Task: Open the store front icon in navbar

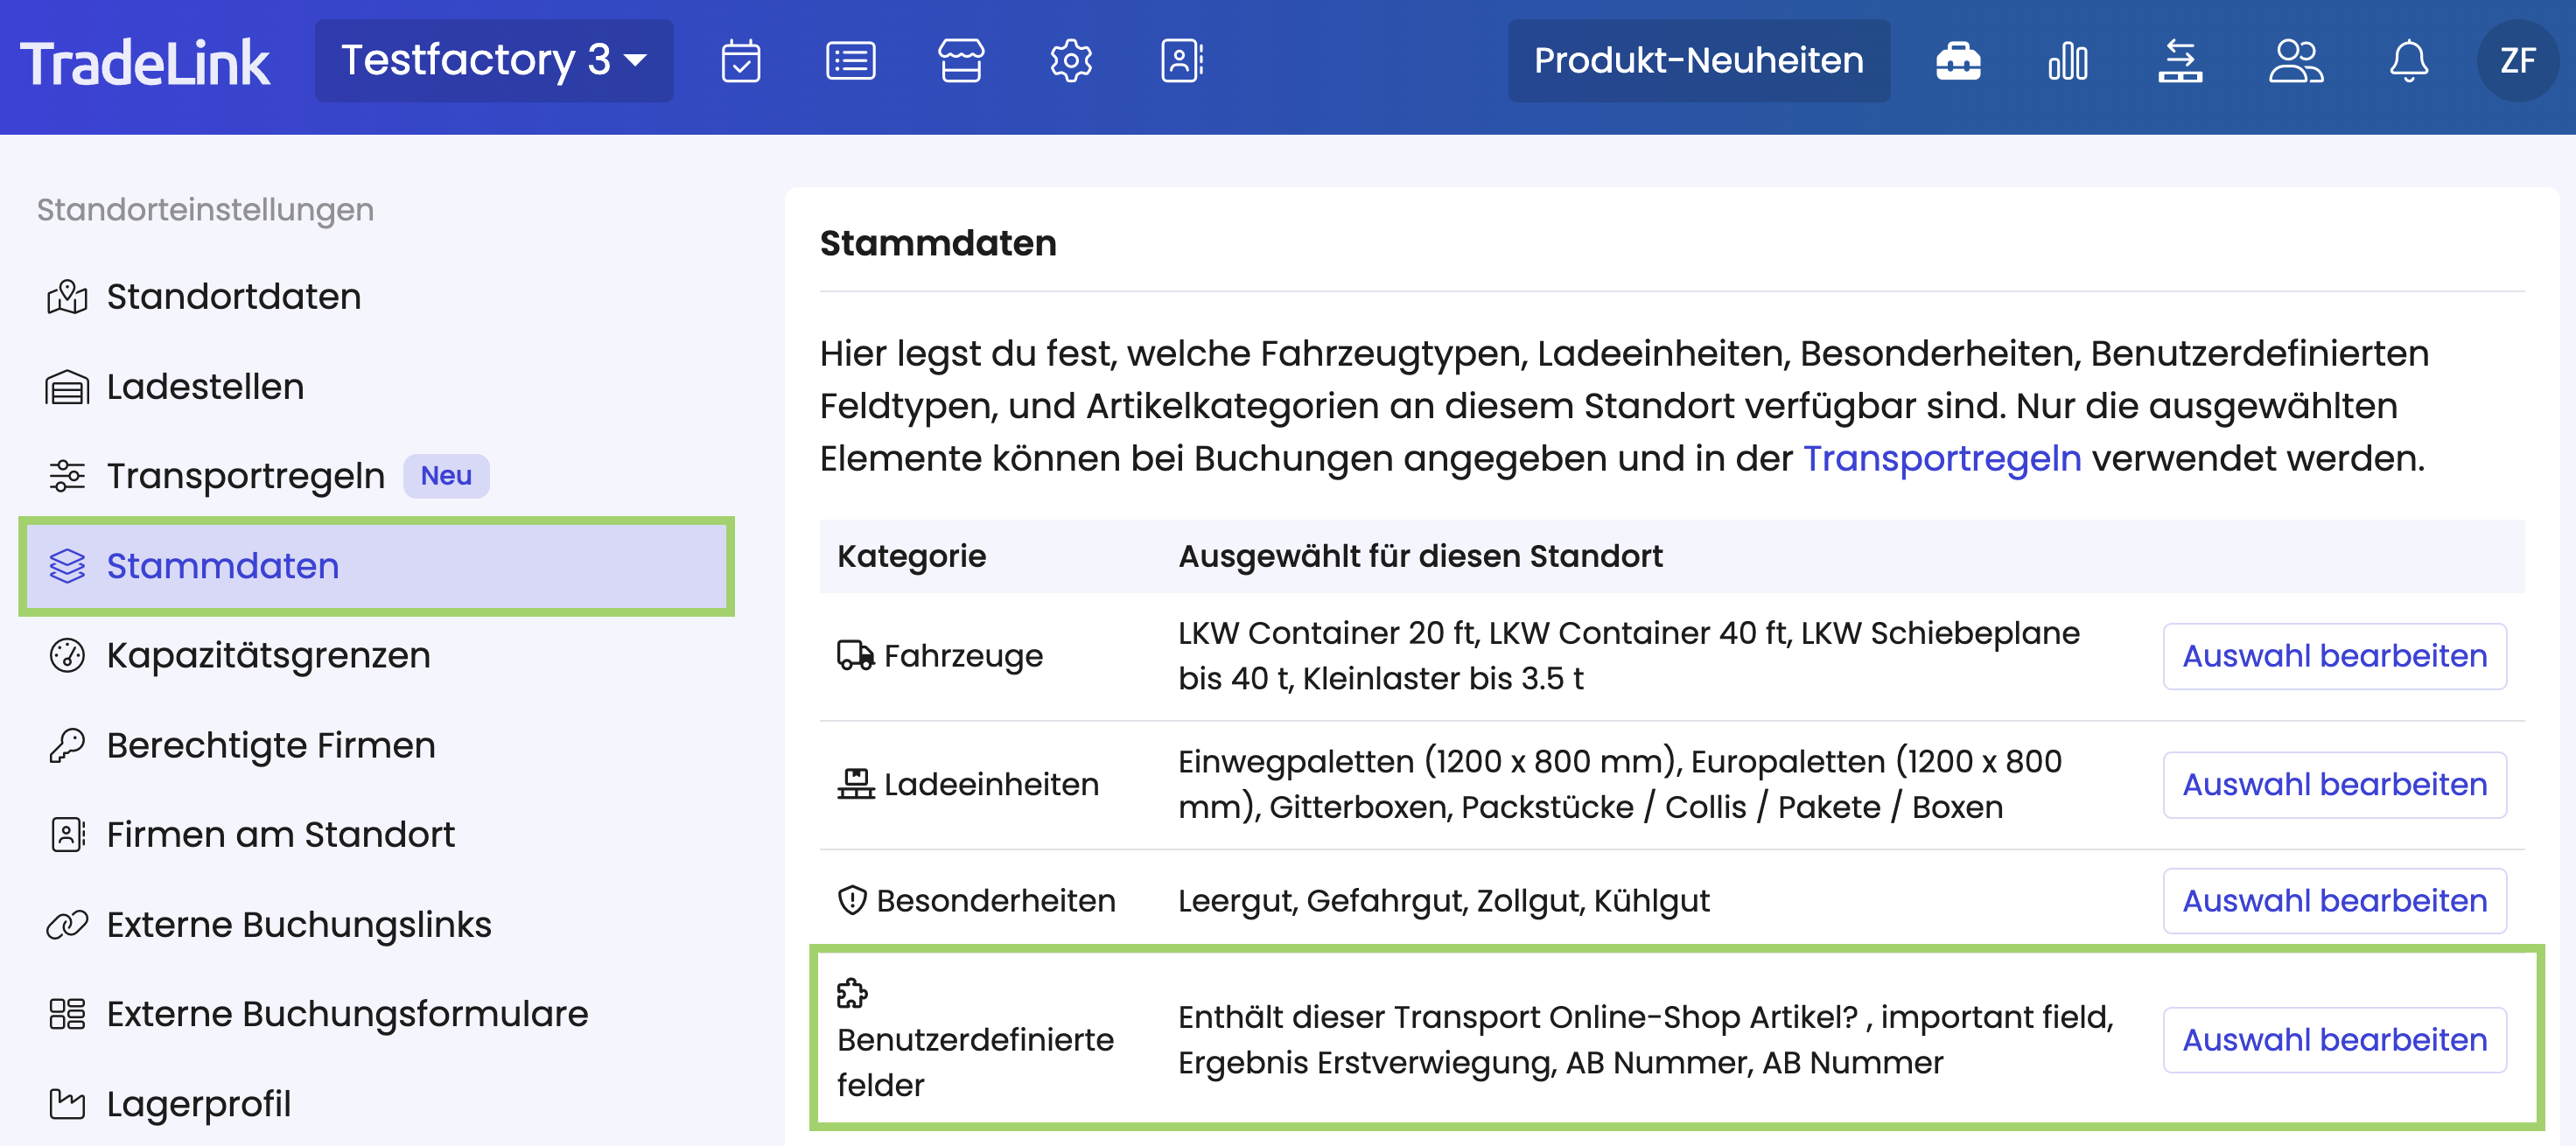Action: pos(960,61)
